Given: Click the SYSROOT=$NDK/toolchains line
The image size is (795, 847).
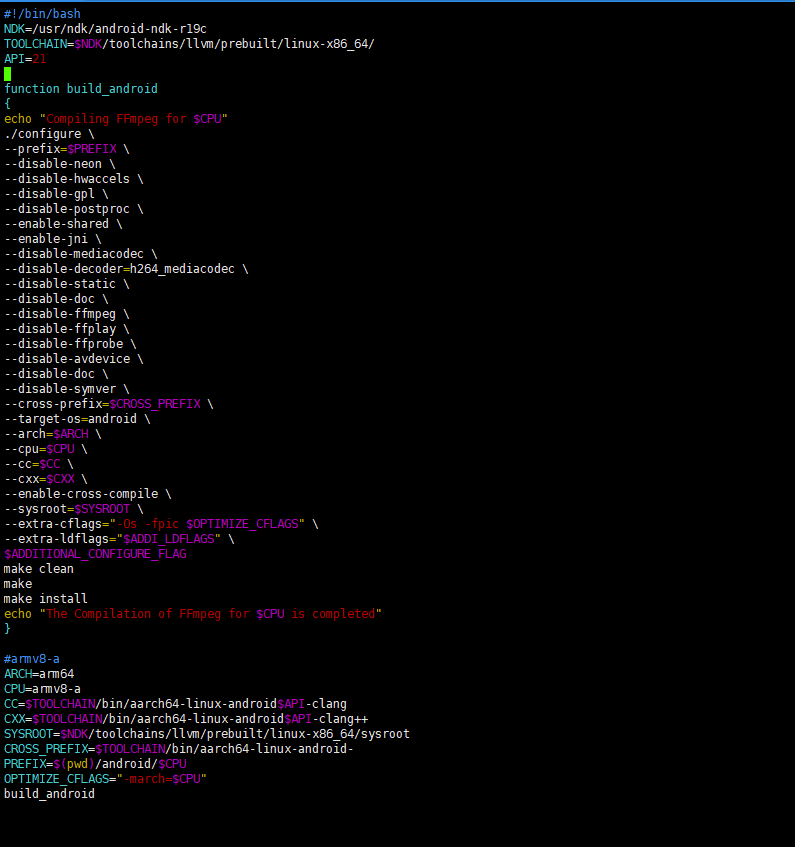Looking at the screenshot, I should click(207, 734).
